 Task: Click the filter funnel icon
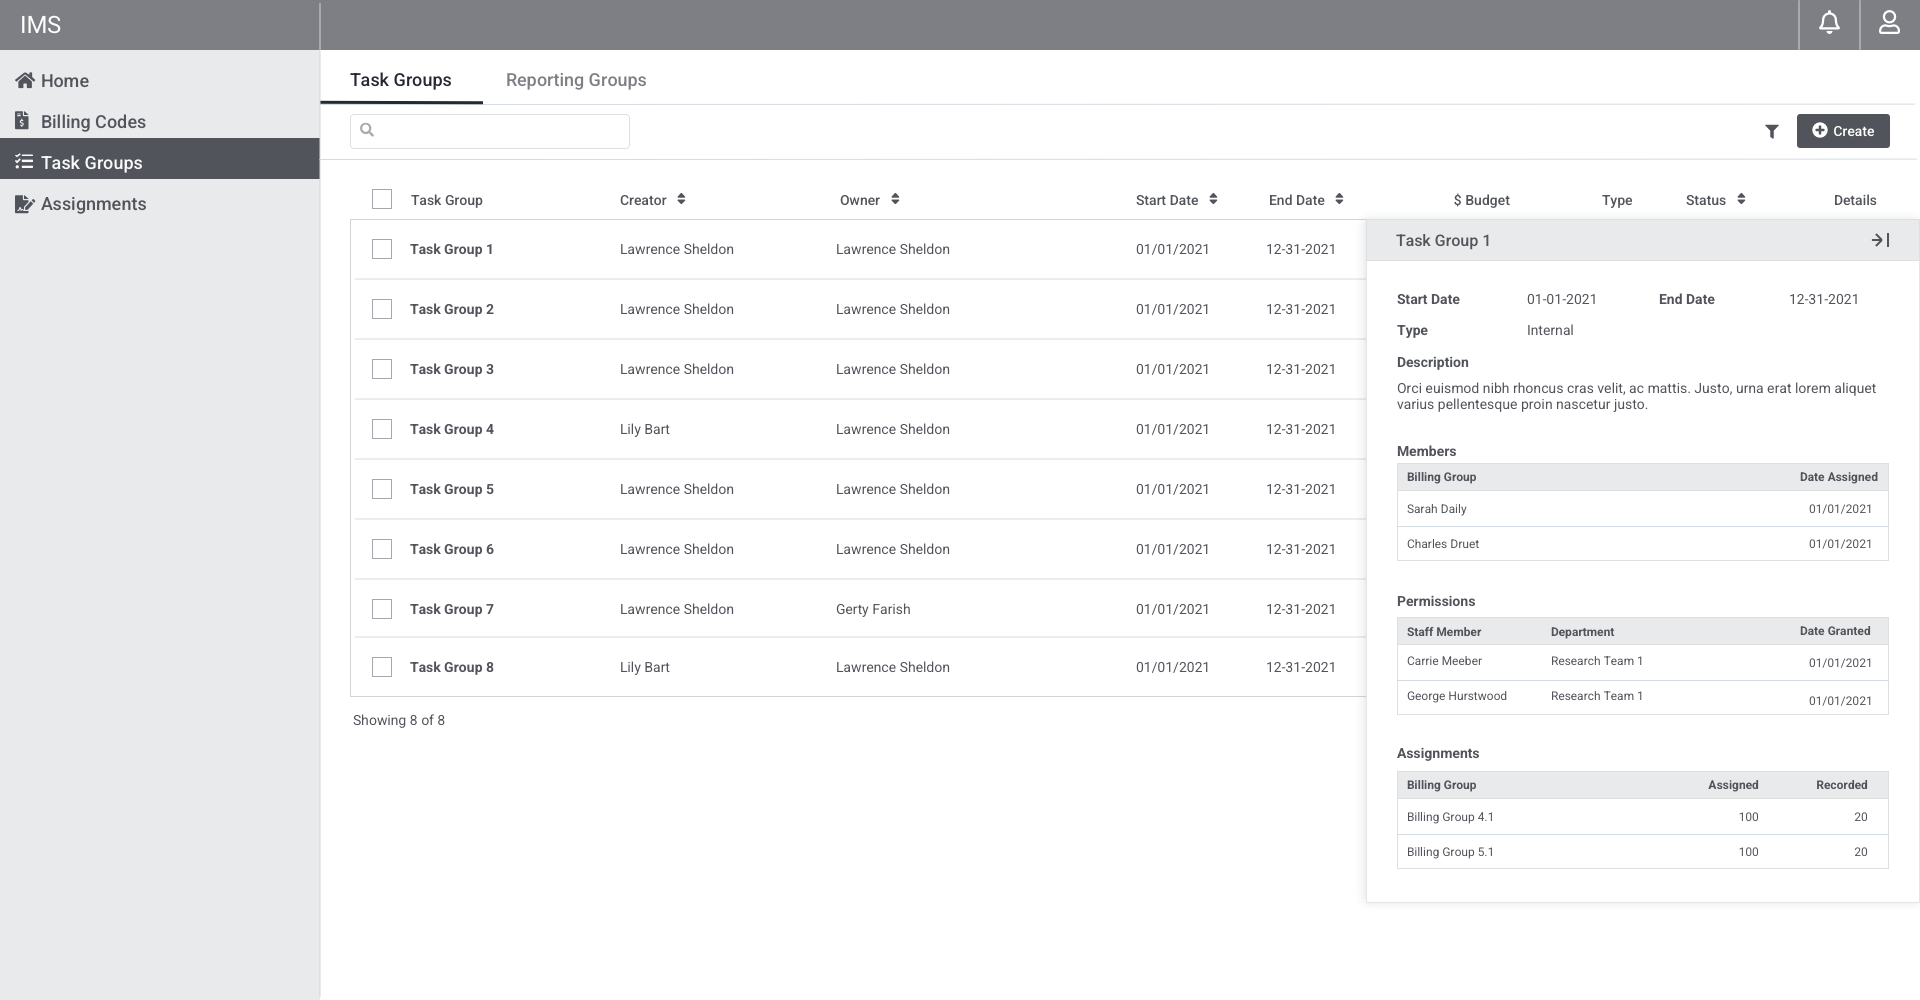[1772, 131]
